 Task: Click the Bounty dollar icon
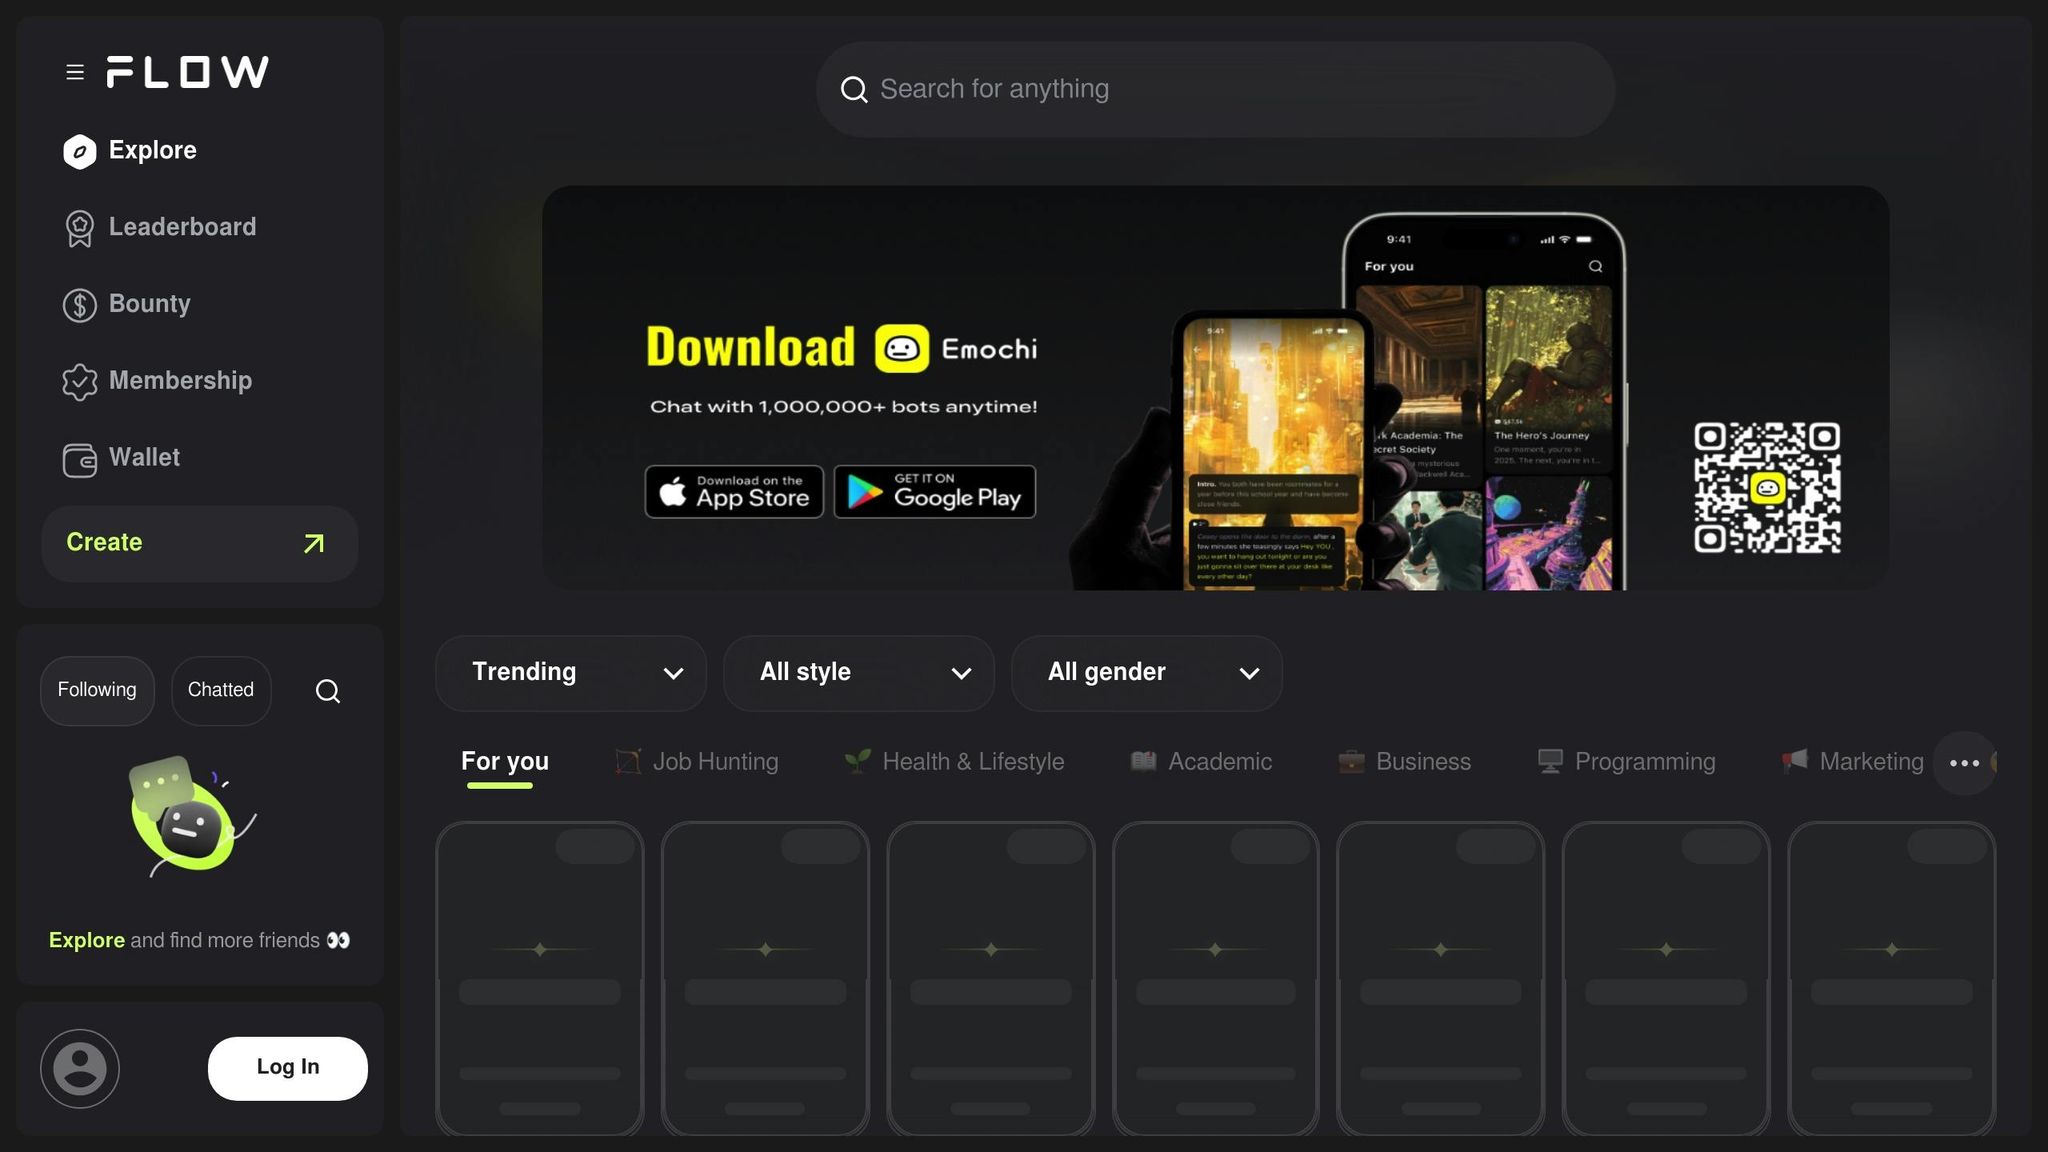[x=80, y=305]
